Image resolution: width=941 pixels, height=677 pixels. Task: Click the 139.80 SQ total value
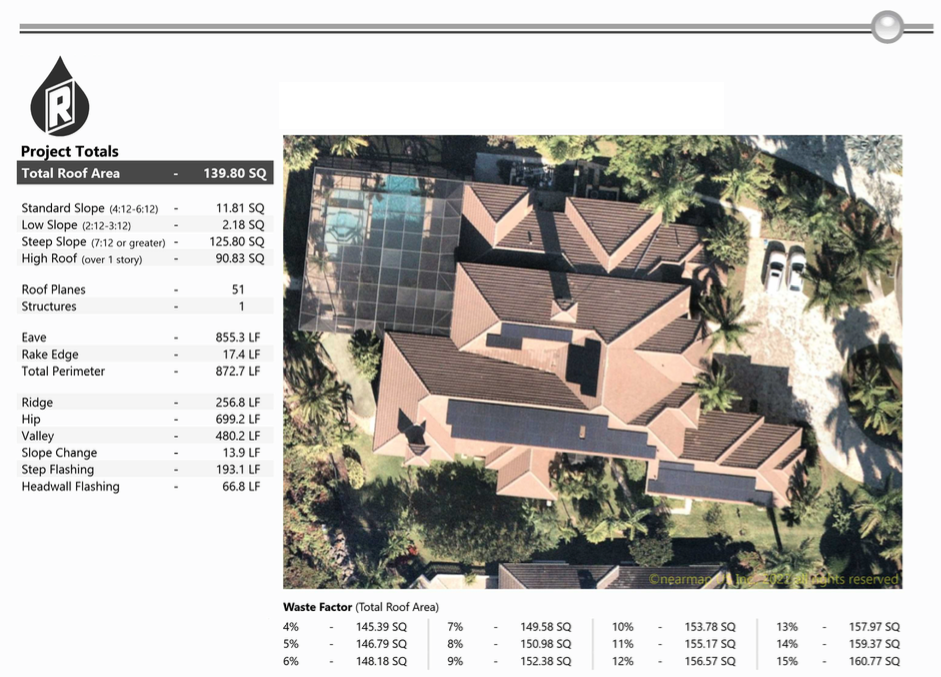tap(235, 173)
